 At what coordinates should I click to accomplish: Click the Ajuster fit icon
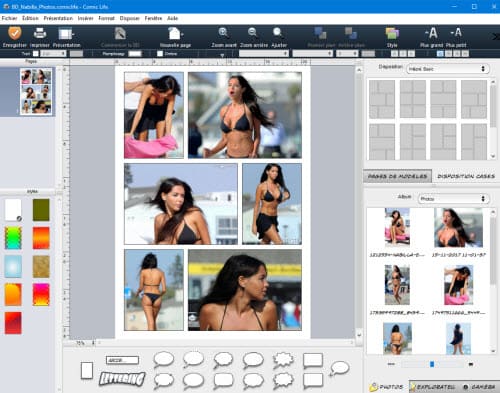coord(277,33)
